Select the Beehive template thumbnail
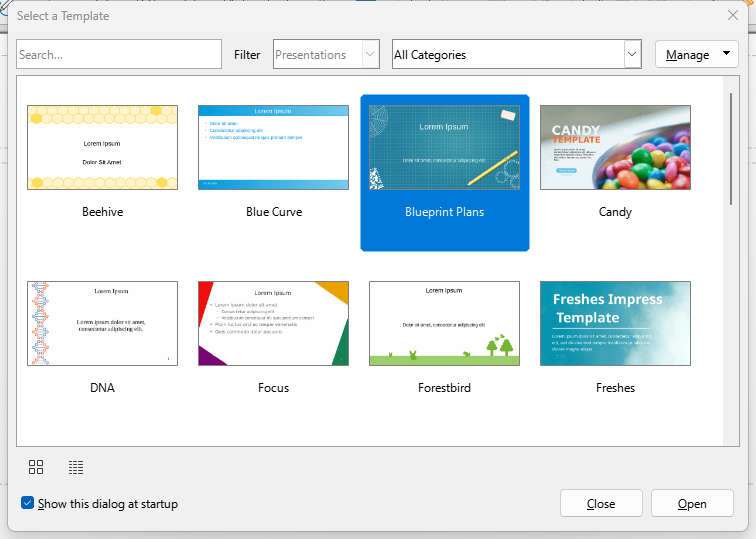The image size is (756, 539). coord(102,147)
